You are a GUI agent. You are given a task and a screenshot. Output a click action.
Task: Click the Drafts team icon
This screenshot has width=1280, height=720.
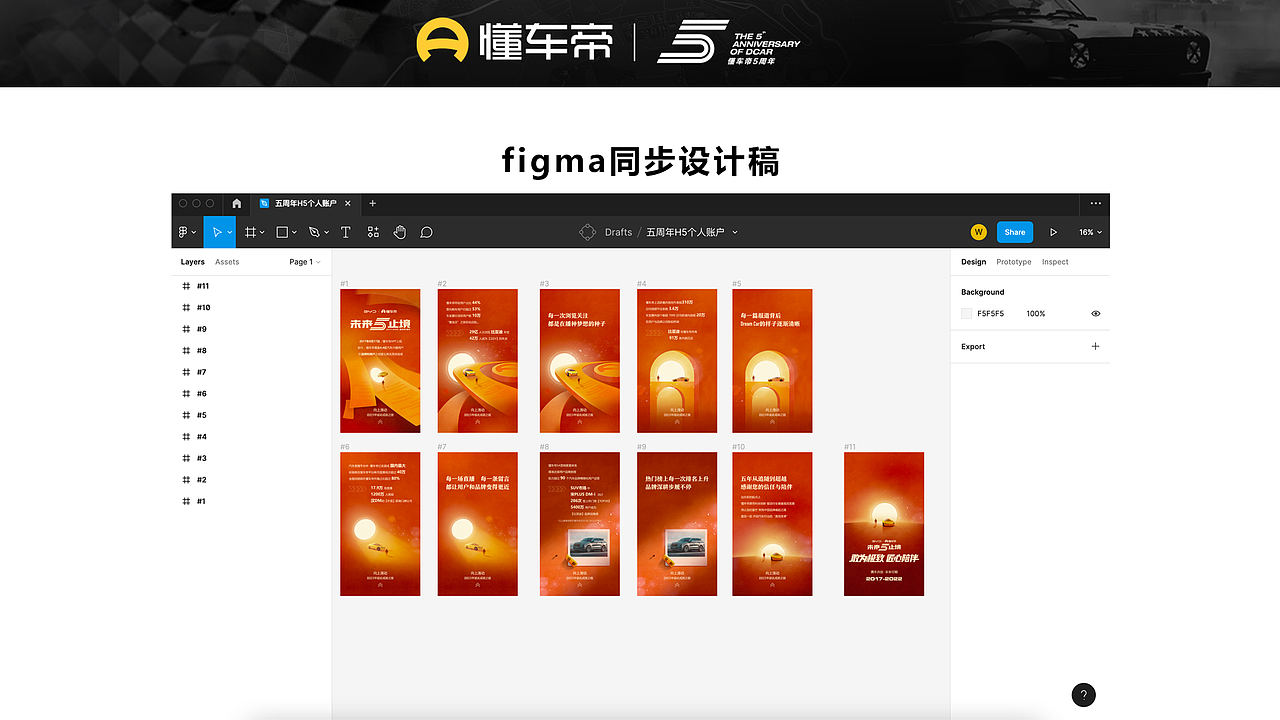pos(588,232)
